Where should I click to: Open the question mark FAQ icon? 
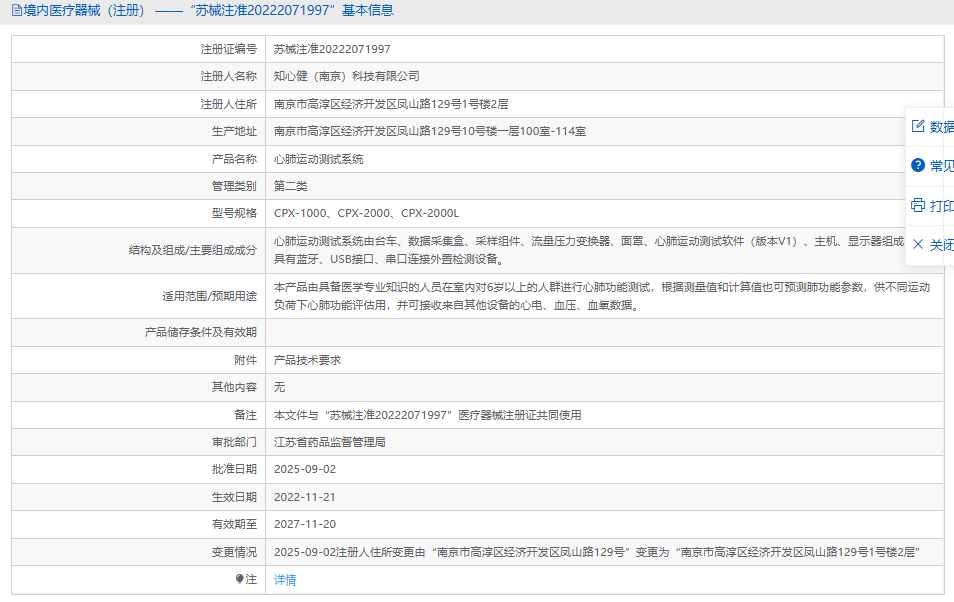pyautogui.click(x=918, y=165)
